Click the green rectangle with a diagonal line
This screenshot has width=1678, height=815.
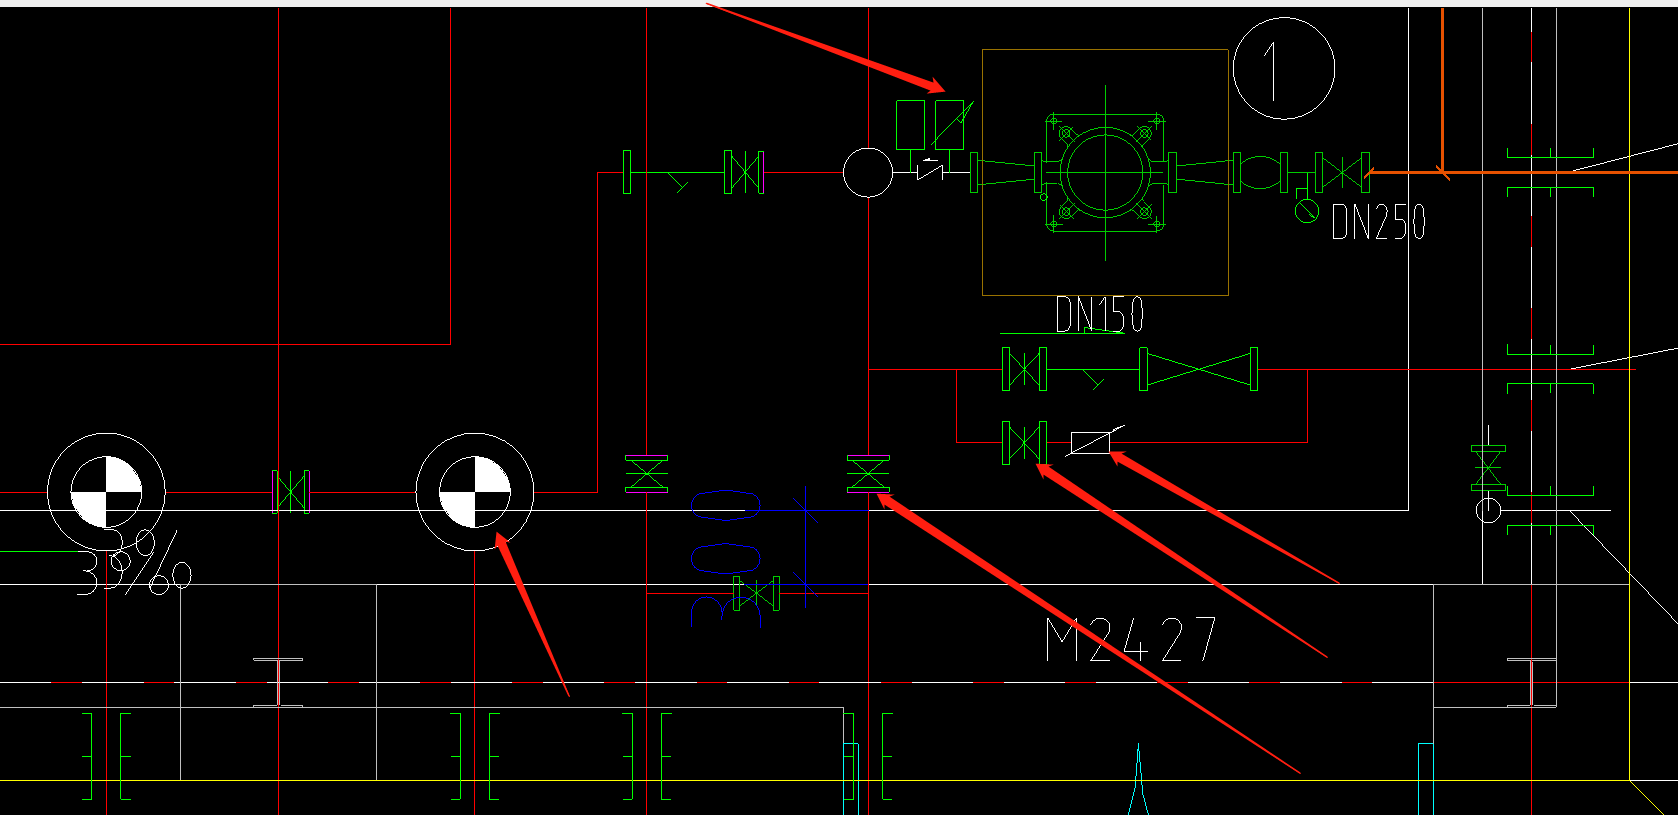(950, 125)
